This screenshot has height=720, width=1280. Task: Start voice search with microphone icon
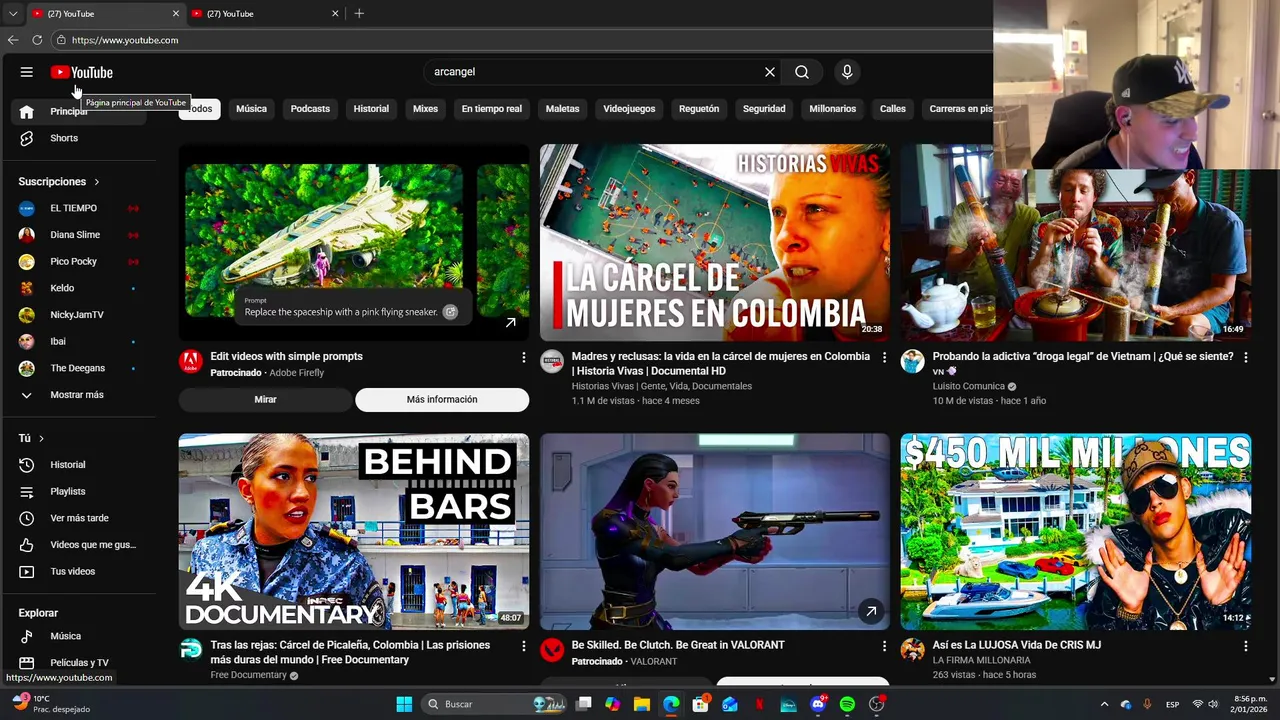847,72
